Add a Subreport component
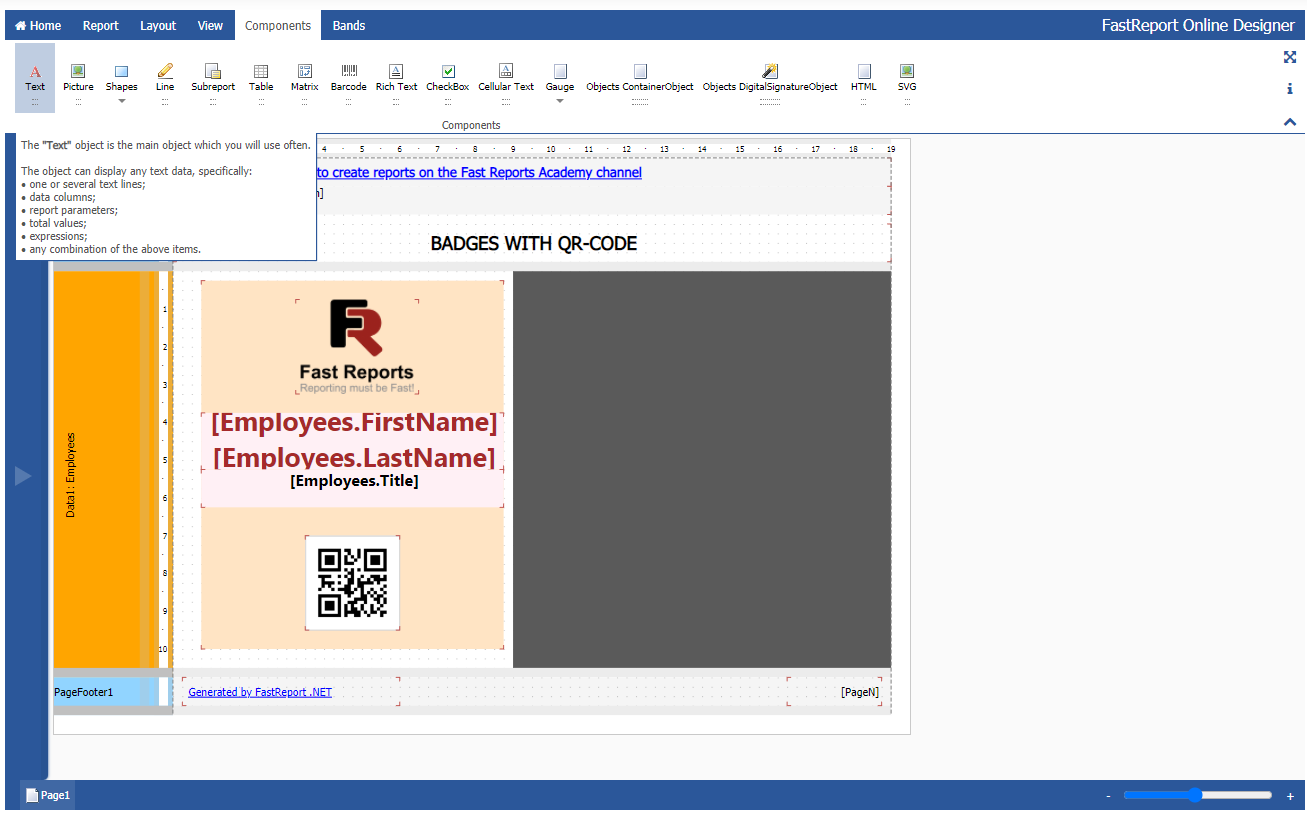Screen dimensions: 1307x816 pos(213,78)
